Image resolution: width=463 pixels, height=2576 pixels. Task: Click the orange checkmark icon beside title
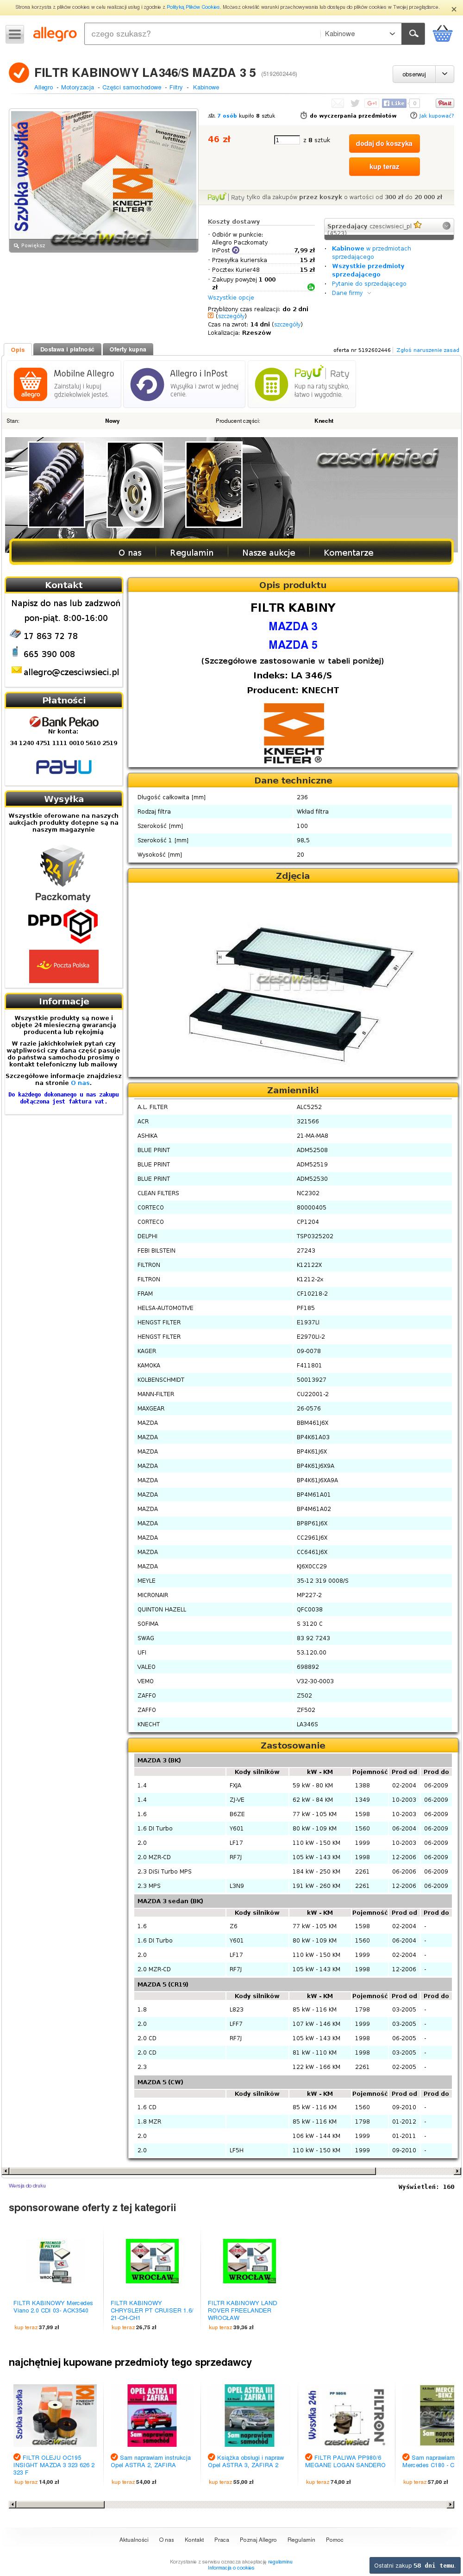point(18,73)
